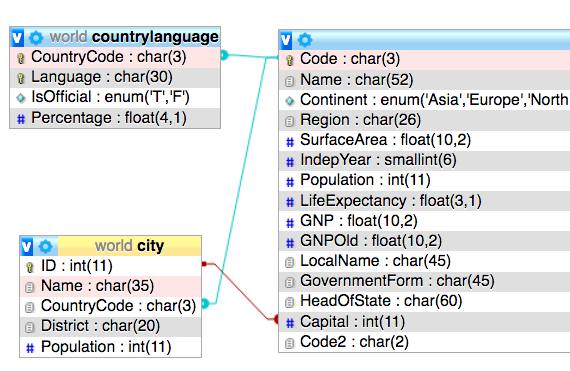Select the HeadOfState : char(60) column
Screen dimensions: 570x371
425,301
